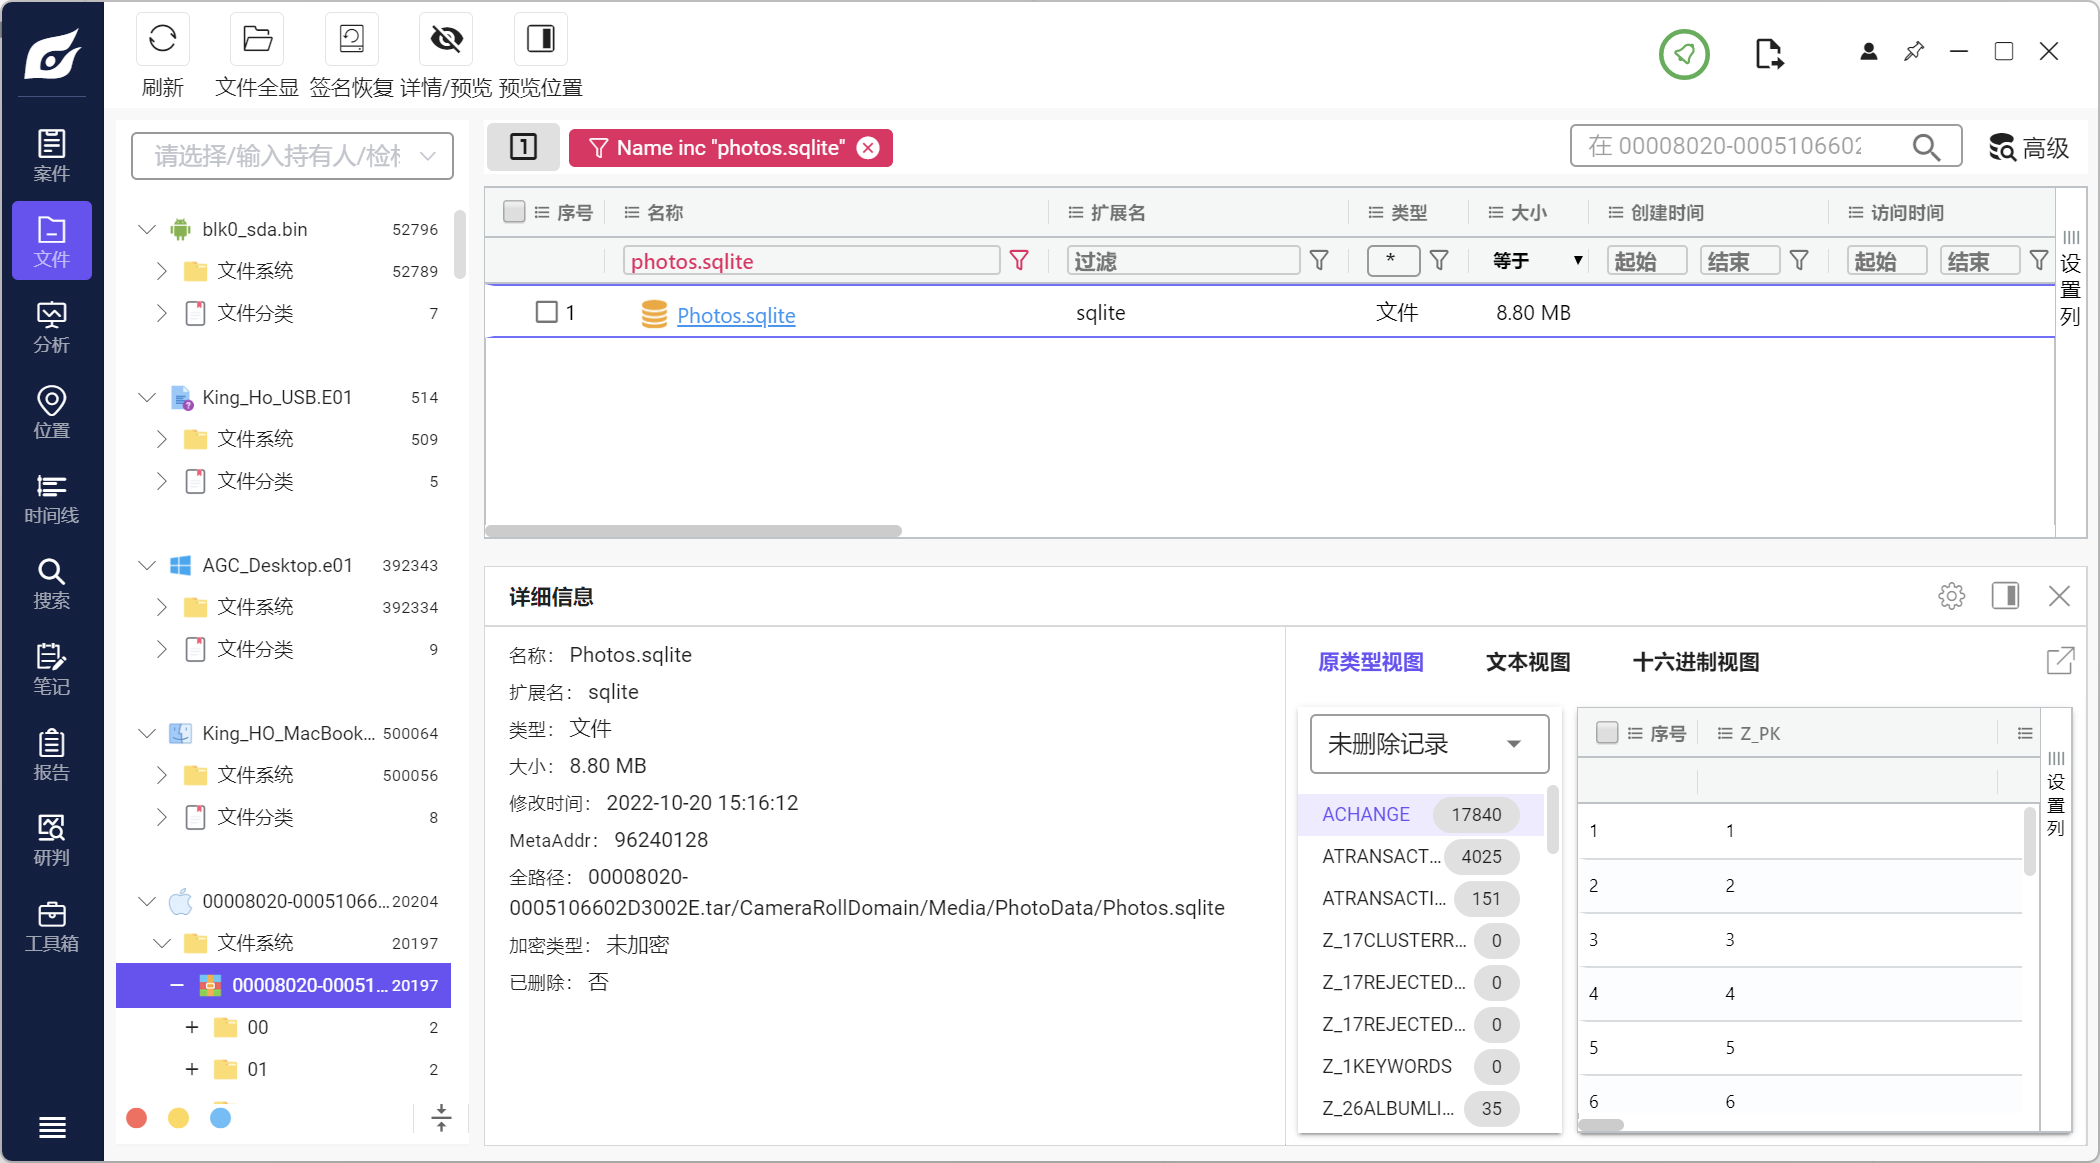Click 设置列 beside the Z_PK table

tap(2055, 794)
